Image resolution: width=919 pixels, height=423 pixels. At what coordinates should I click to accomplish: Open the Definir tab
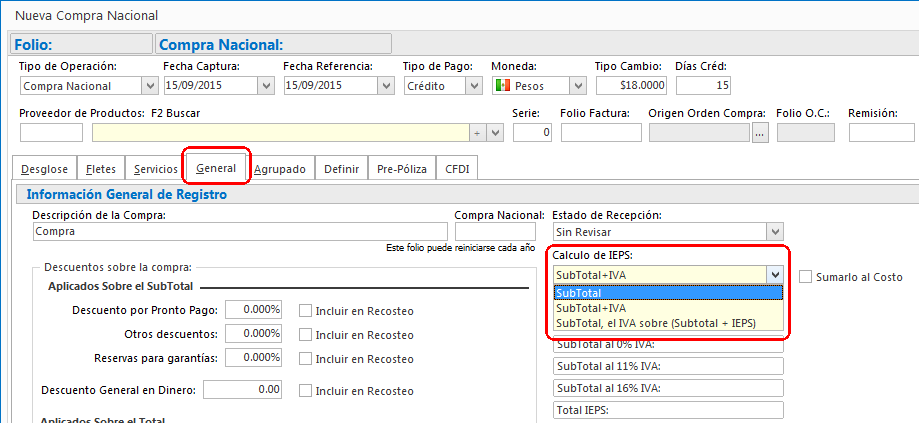tap(342, 169)
